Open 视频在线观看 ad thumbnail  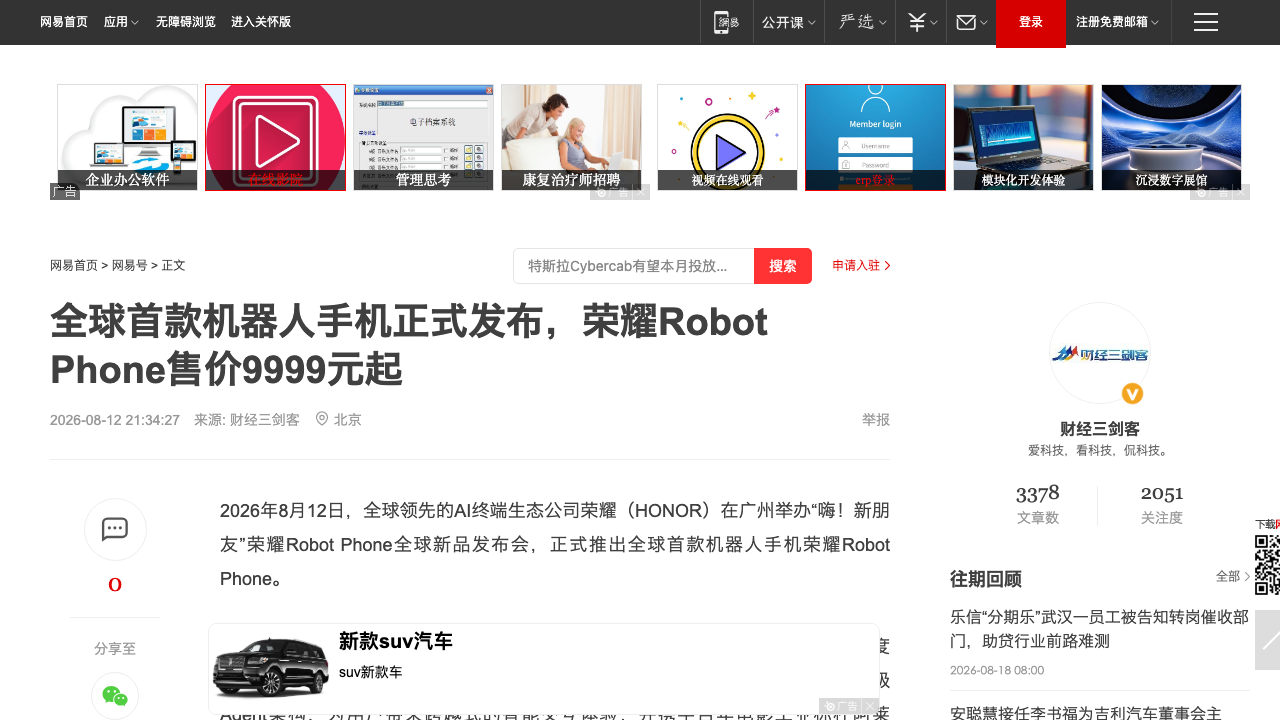(727, 137)
